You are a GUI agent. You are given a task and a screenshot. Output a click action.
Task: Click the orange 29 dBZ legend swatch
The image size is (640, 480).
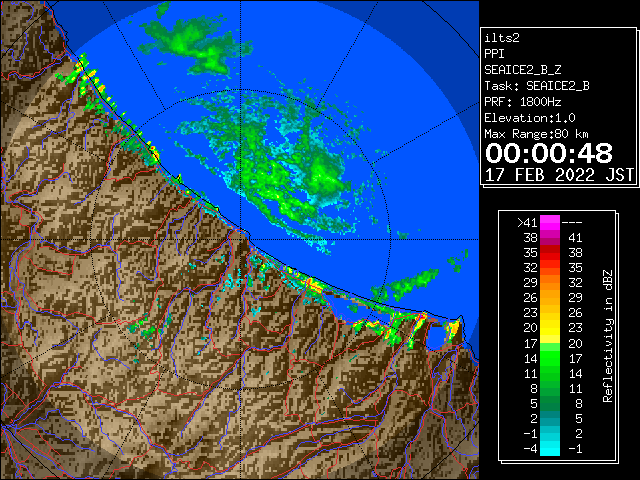550,283
